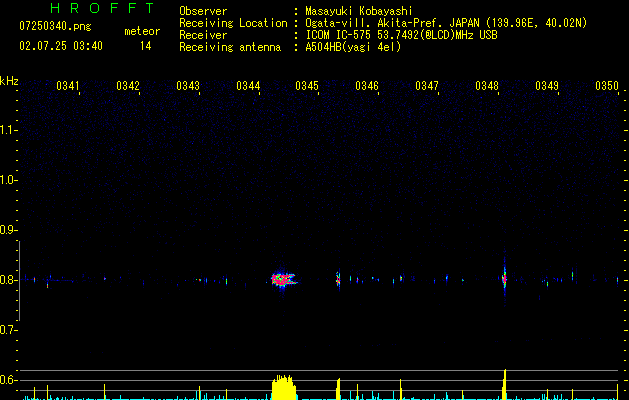Click time marker 0343
629x400 pixels.
(188, 85)
